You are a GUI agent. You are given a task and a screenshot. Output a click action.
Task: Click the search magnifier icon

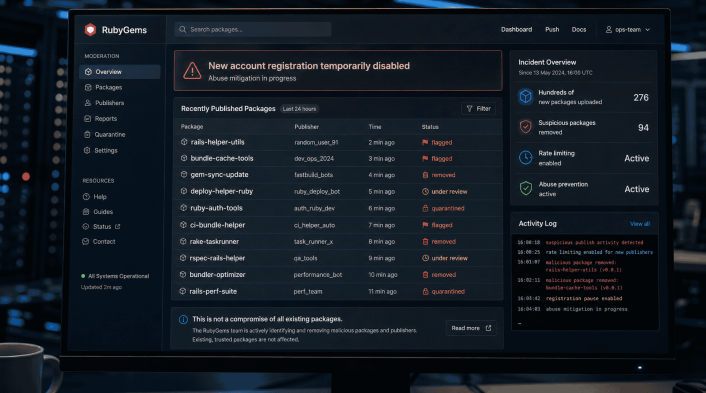click(182, 29)
